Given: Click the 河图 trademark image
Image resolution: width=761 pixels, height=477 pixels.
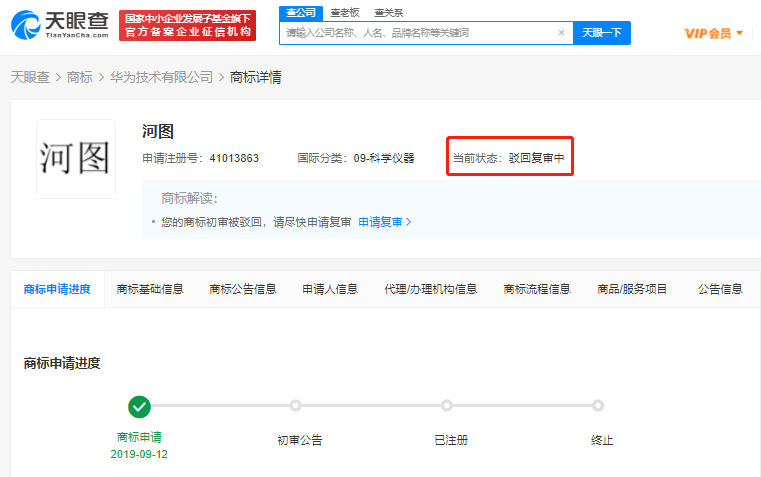Looking at the screenshot, I should click(76, 159).
